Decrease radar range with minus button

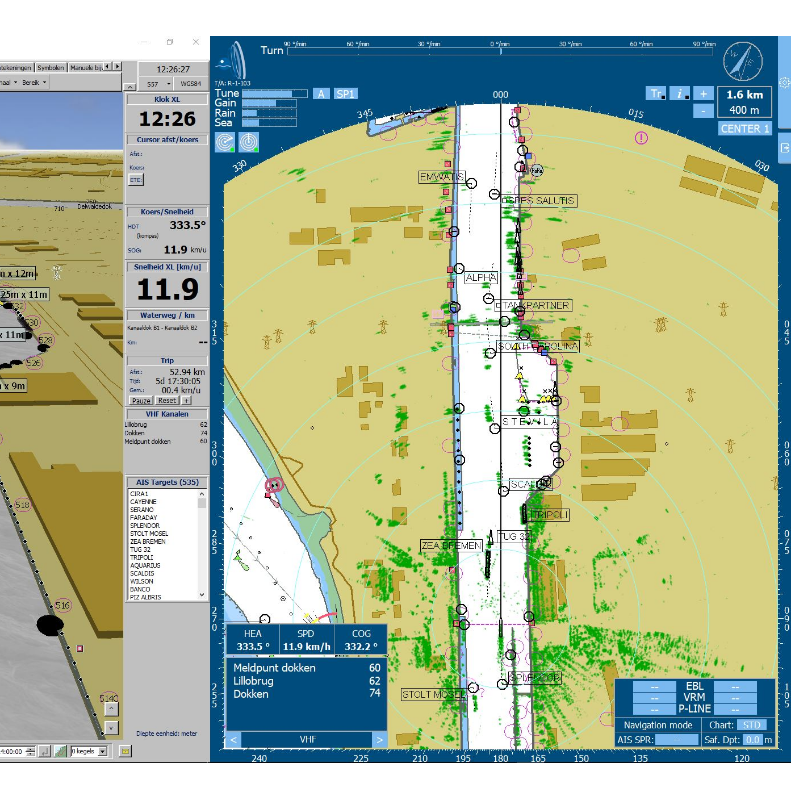(704, 110)
